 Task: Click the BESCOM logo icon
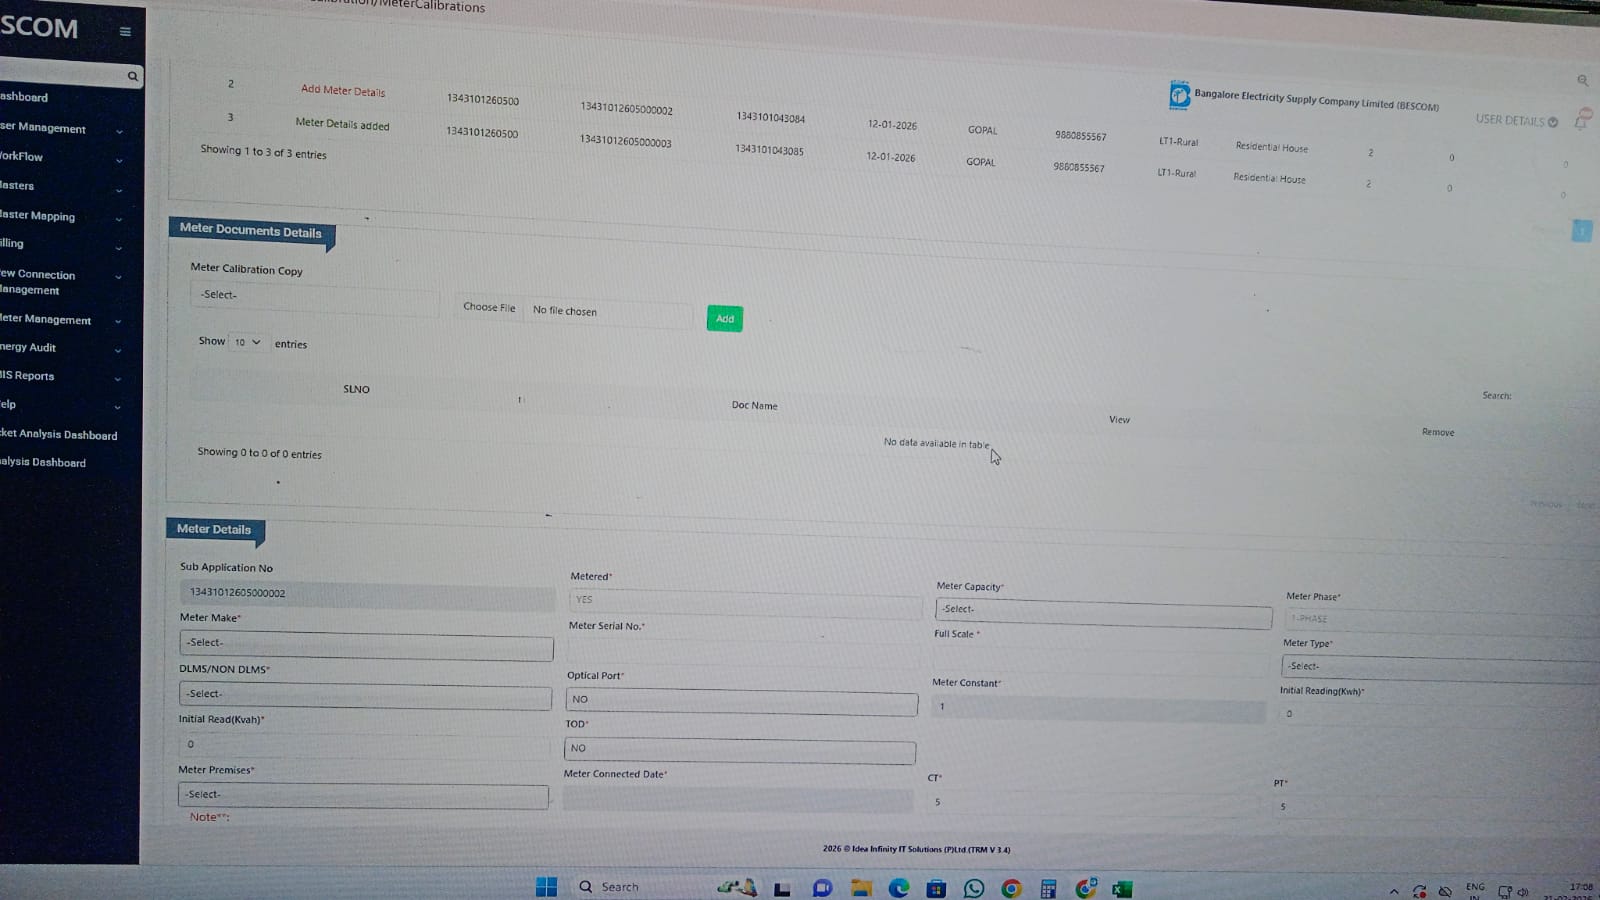tap(1180, 94)
